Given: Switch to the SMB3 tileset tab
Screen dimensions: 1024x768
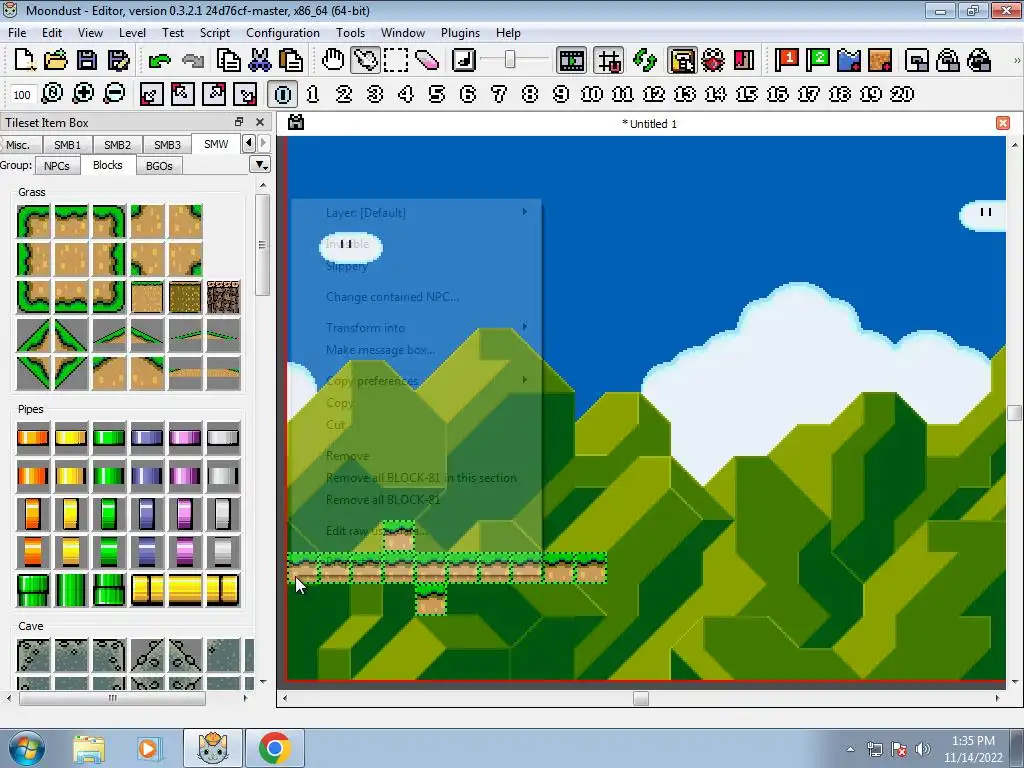Looking at the screenshot, I should pos(167,144).
